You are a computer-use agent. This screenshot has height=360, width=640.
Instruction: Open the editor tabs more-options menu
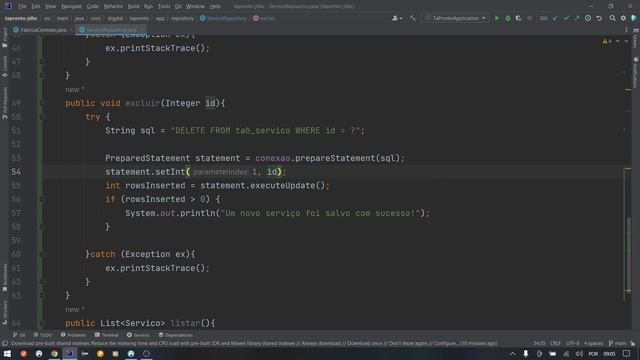626,30
